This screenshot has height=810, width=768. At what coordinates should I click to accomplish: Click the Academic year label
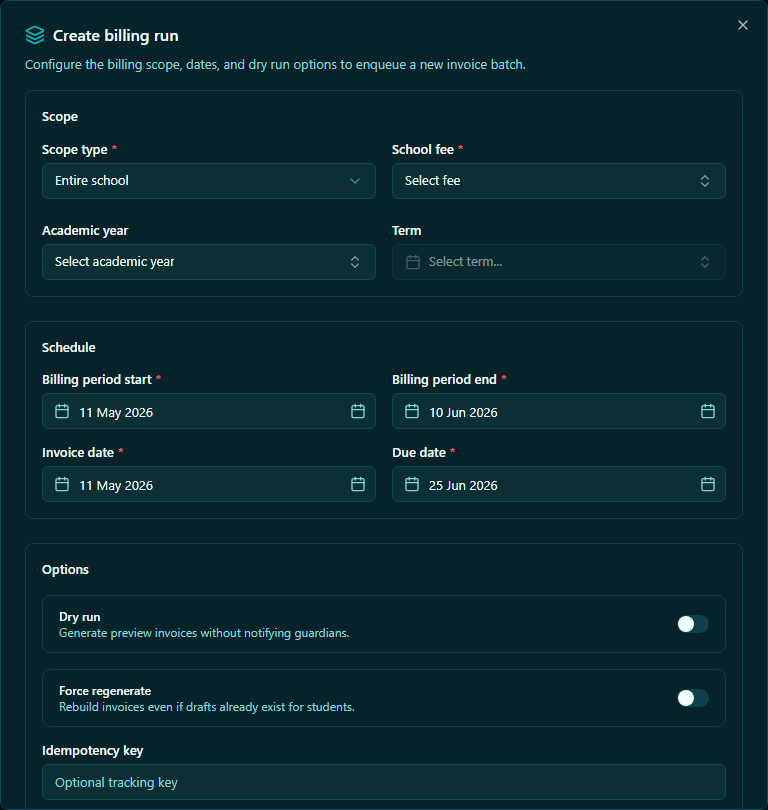(x=85, y=231)
